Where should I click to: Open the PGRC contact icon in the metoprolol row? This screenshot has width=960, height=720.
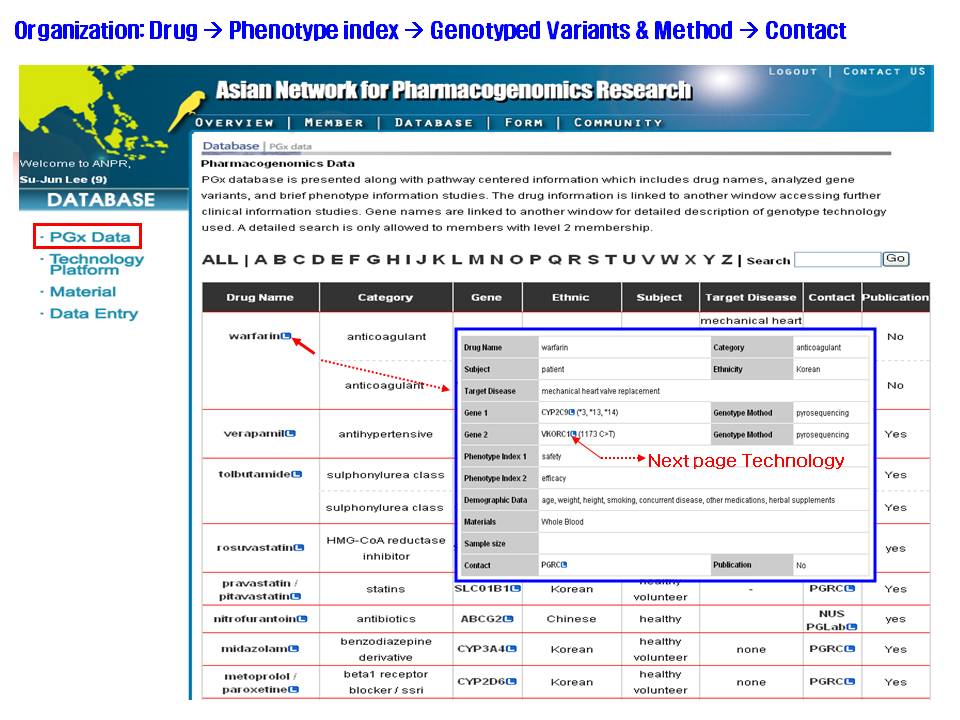pos(850,681)
